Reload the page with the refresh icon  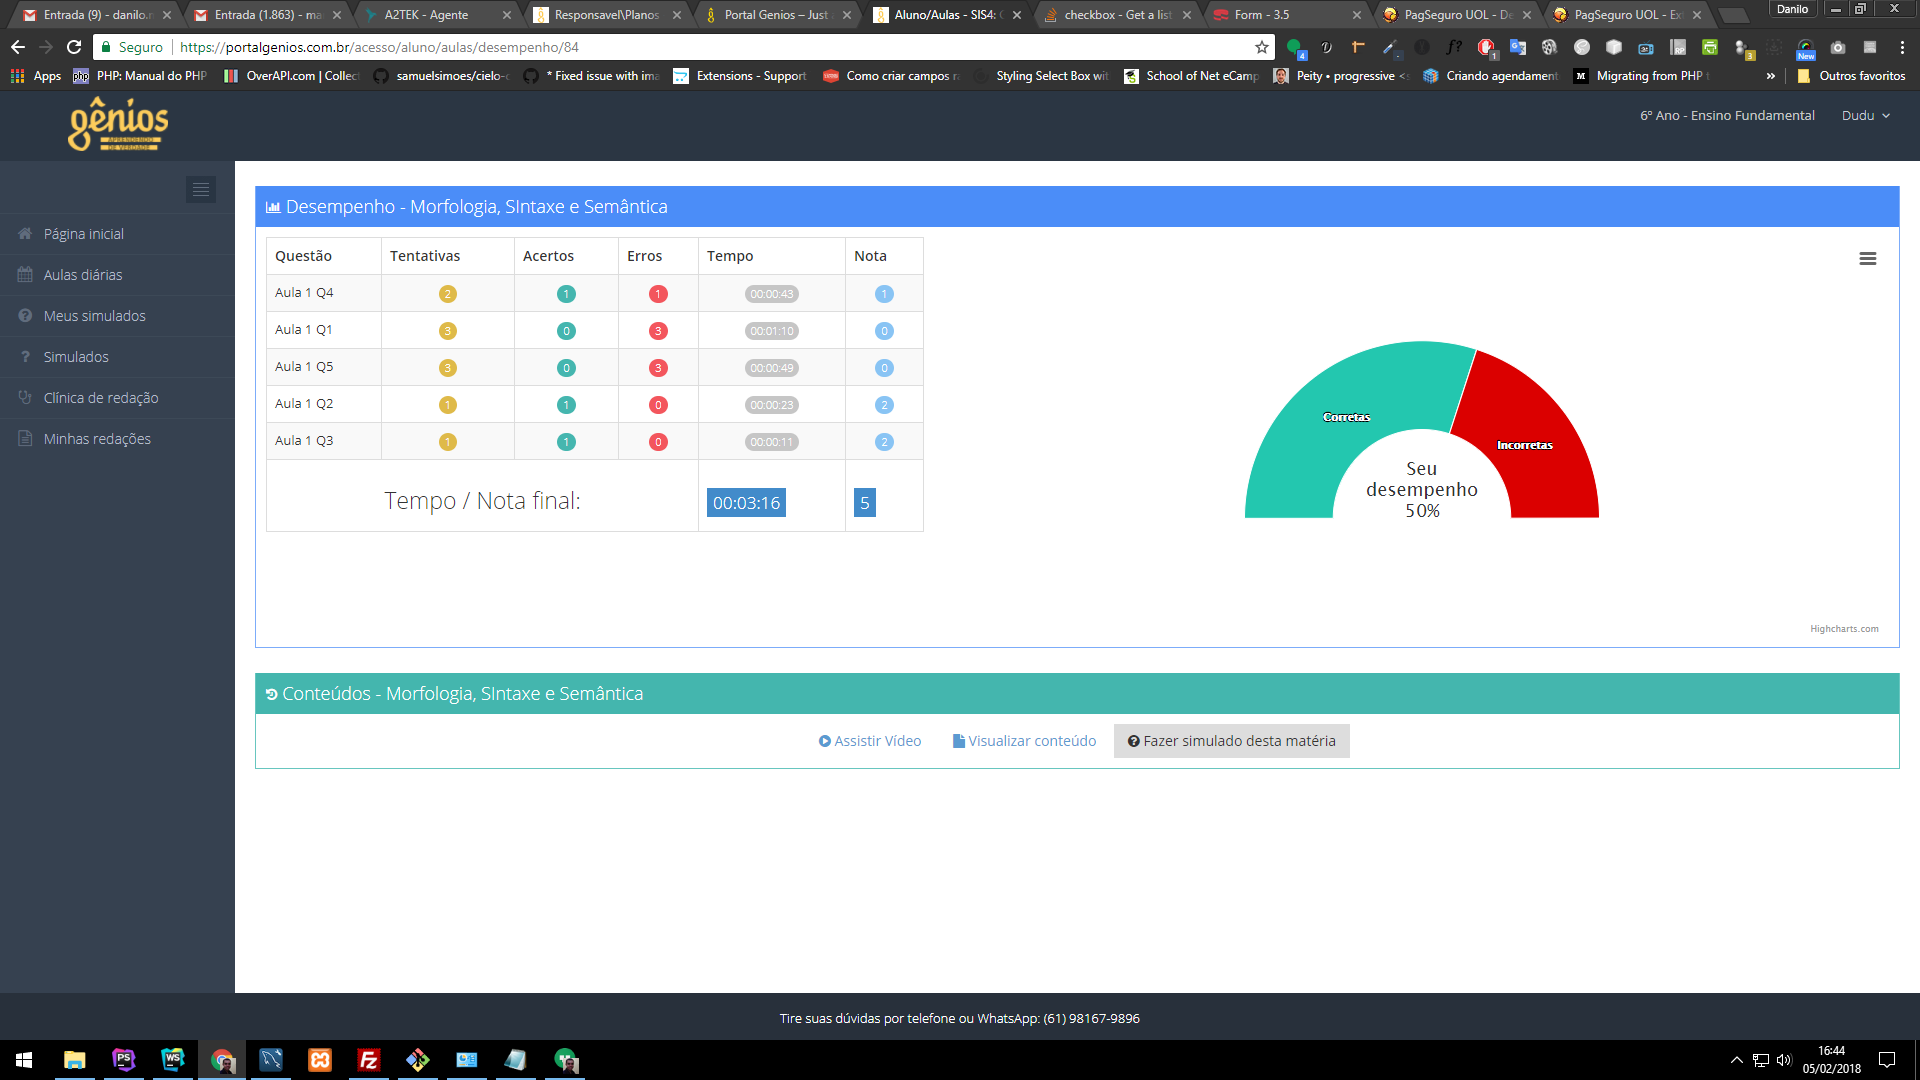tap(74, 47)
